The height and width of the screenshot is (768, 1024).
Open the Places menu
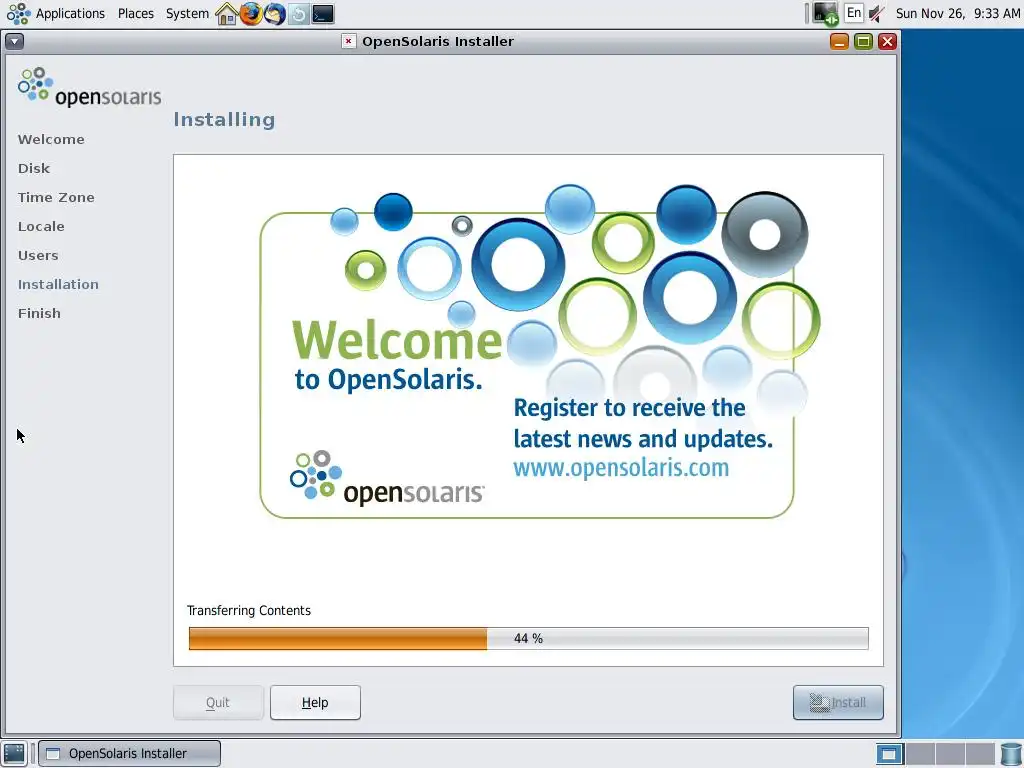pos(136,14)
